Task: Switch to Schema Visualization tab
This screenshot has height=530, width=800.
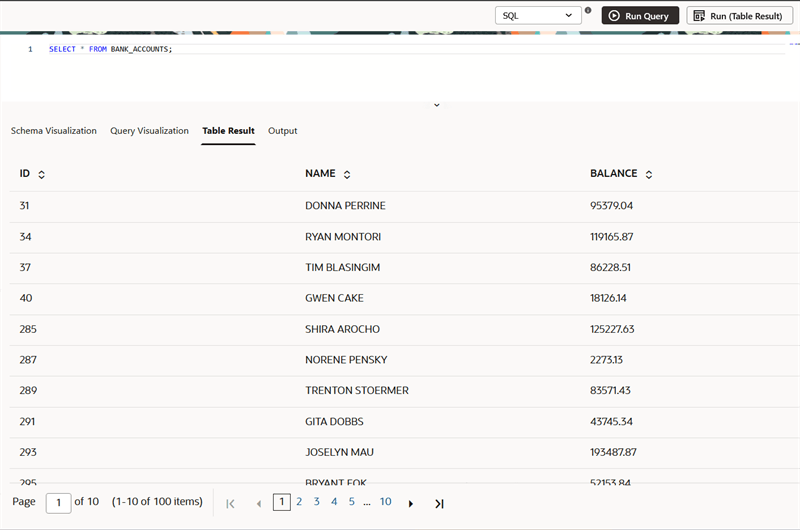Action: point(54,131)
